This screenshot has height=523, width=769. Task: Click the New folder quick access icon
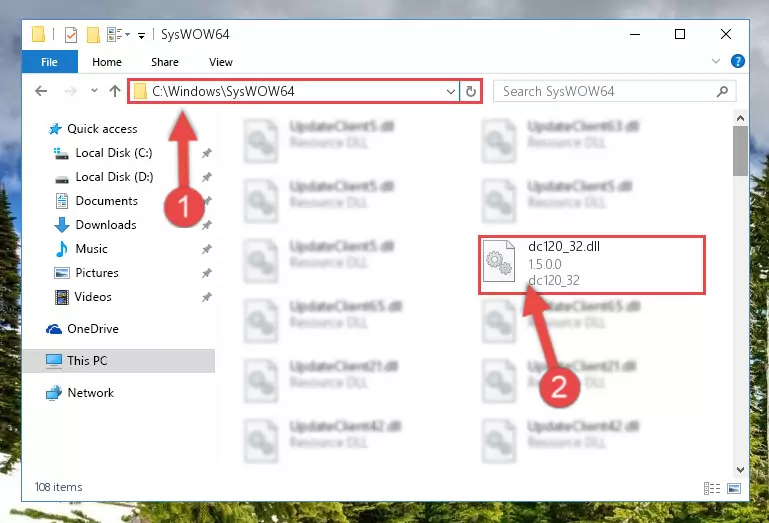(x=93, y=35)
